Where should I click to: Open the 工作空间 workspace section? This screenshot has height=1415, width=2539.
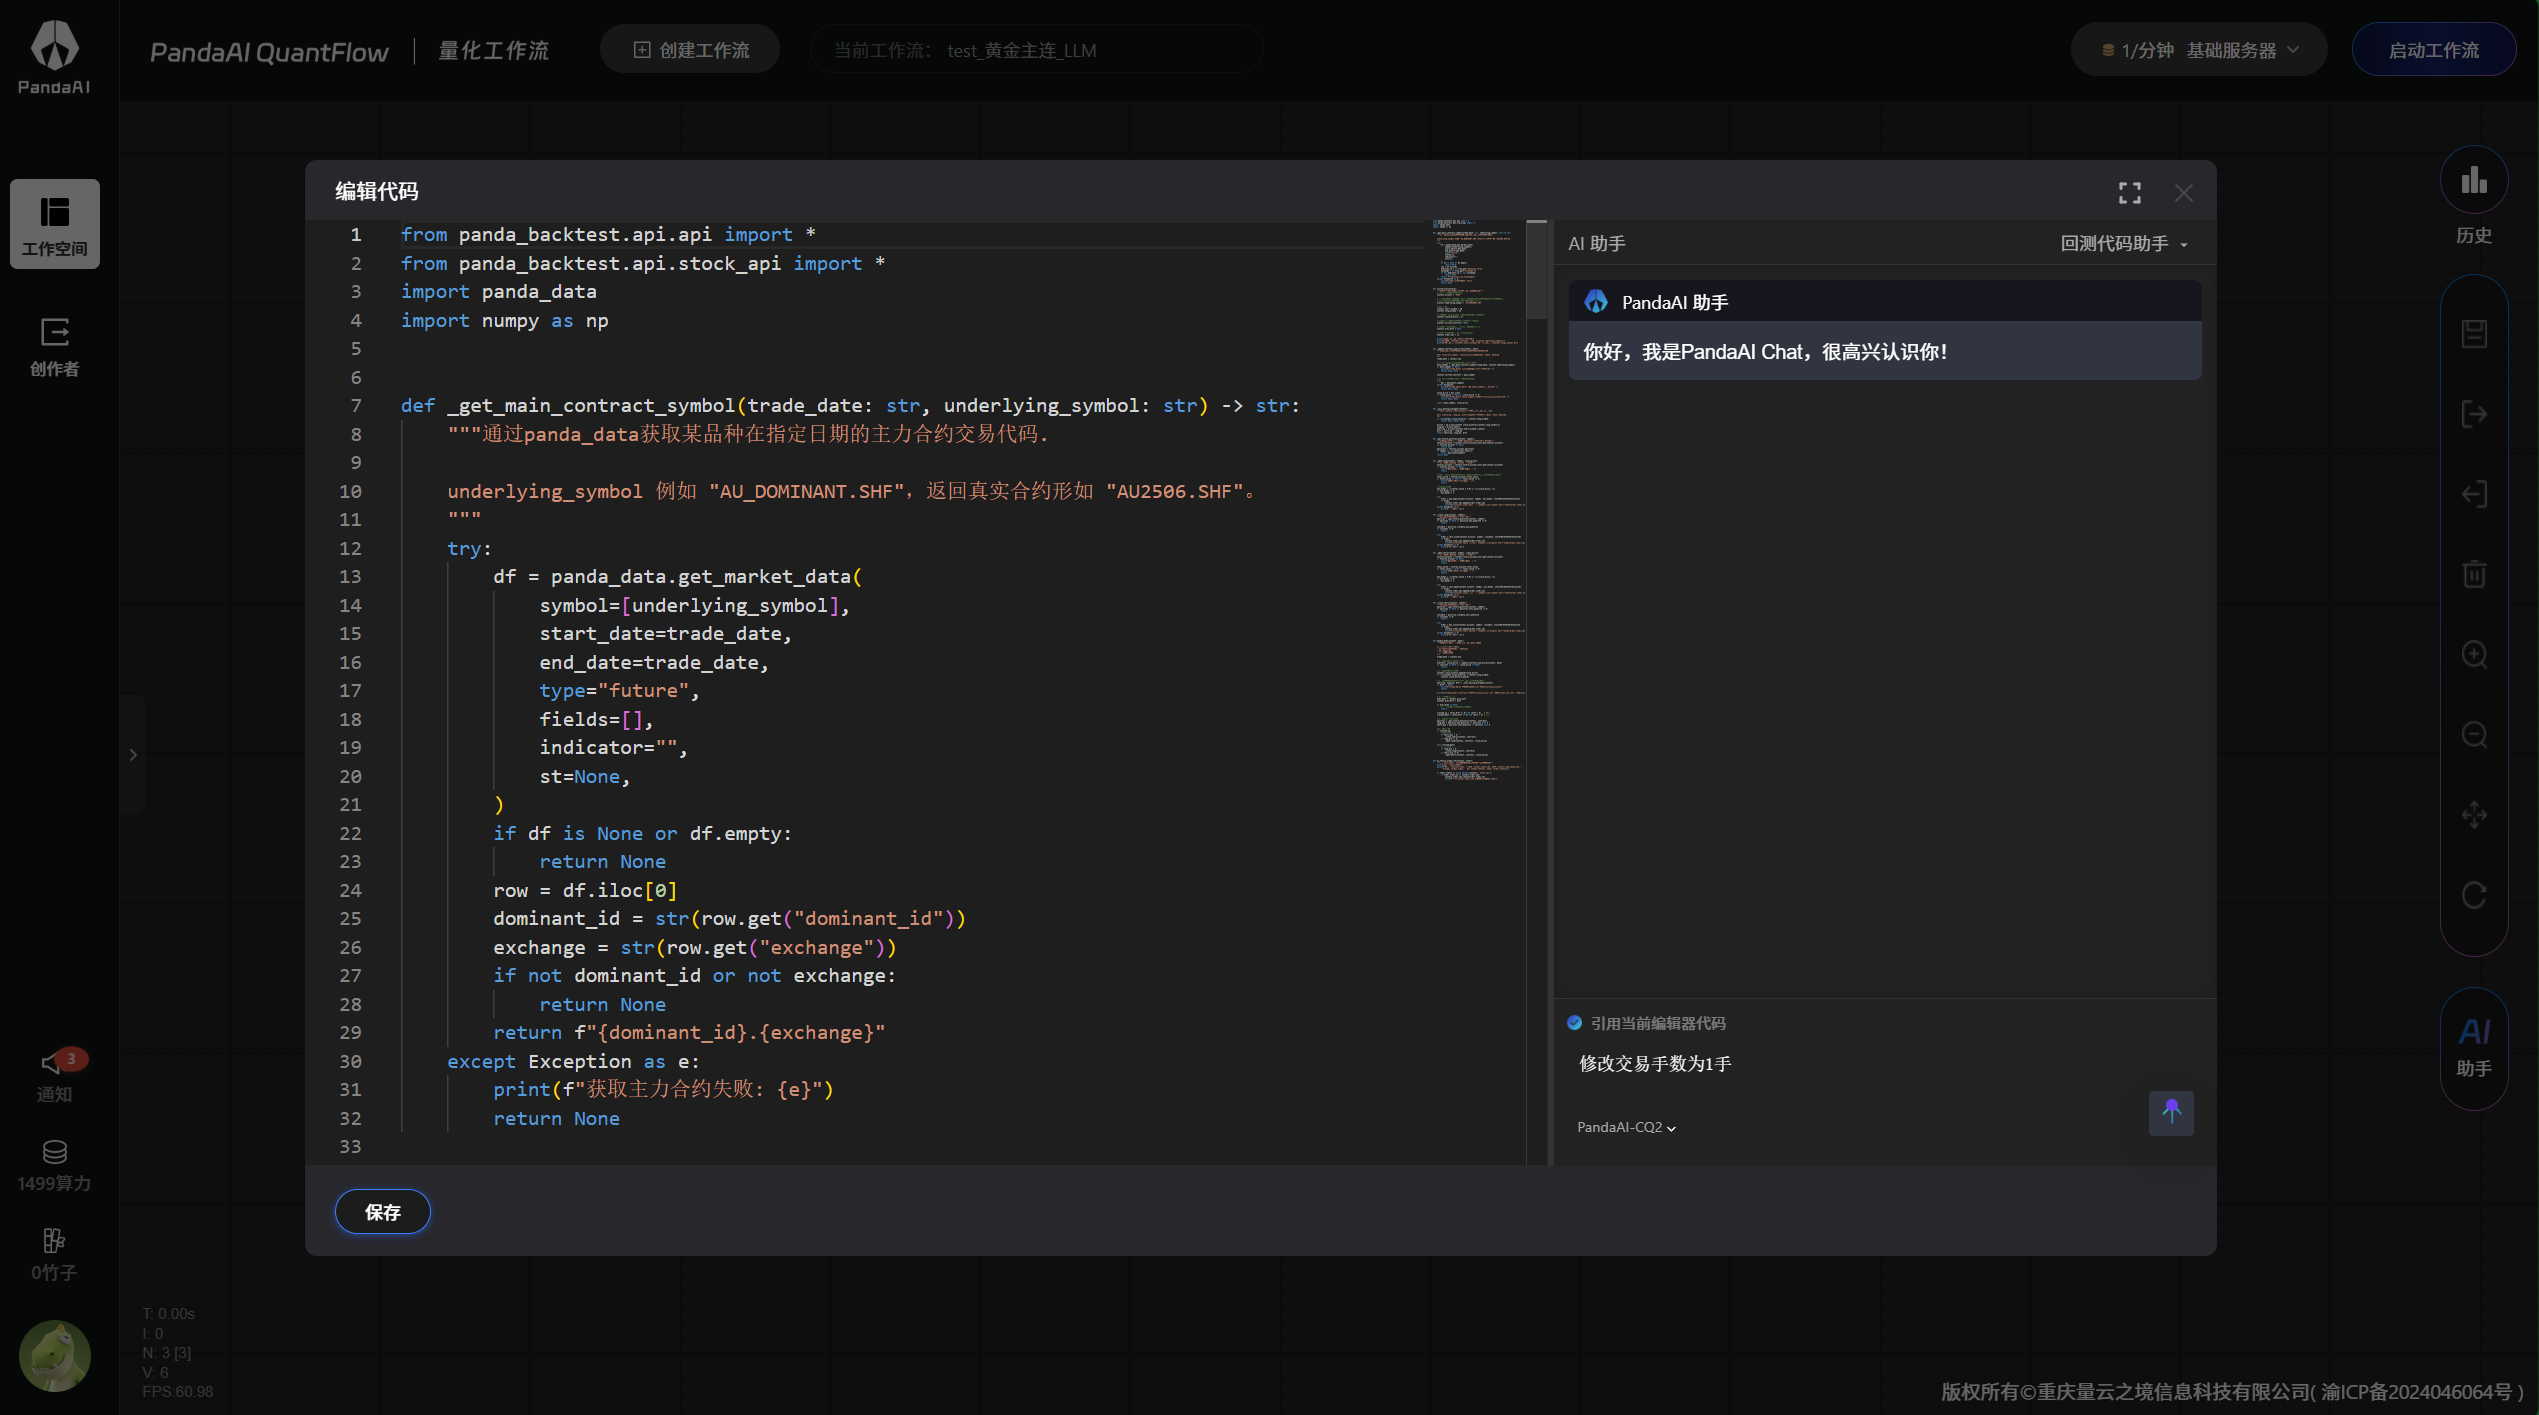coord(55,224)
